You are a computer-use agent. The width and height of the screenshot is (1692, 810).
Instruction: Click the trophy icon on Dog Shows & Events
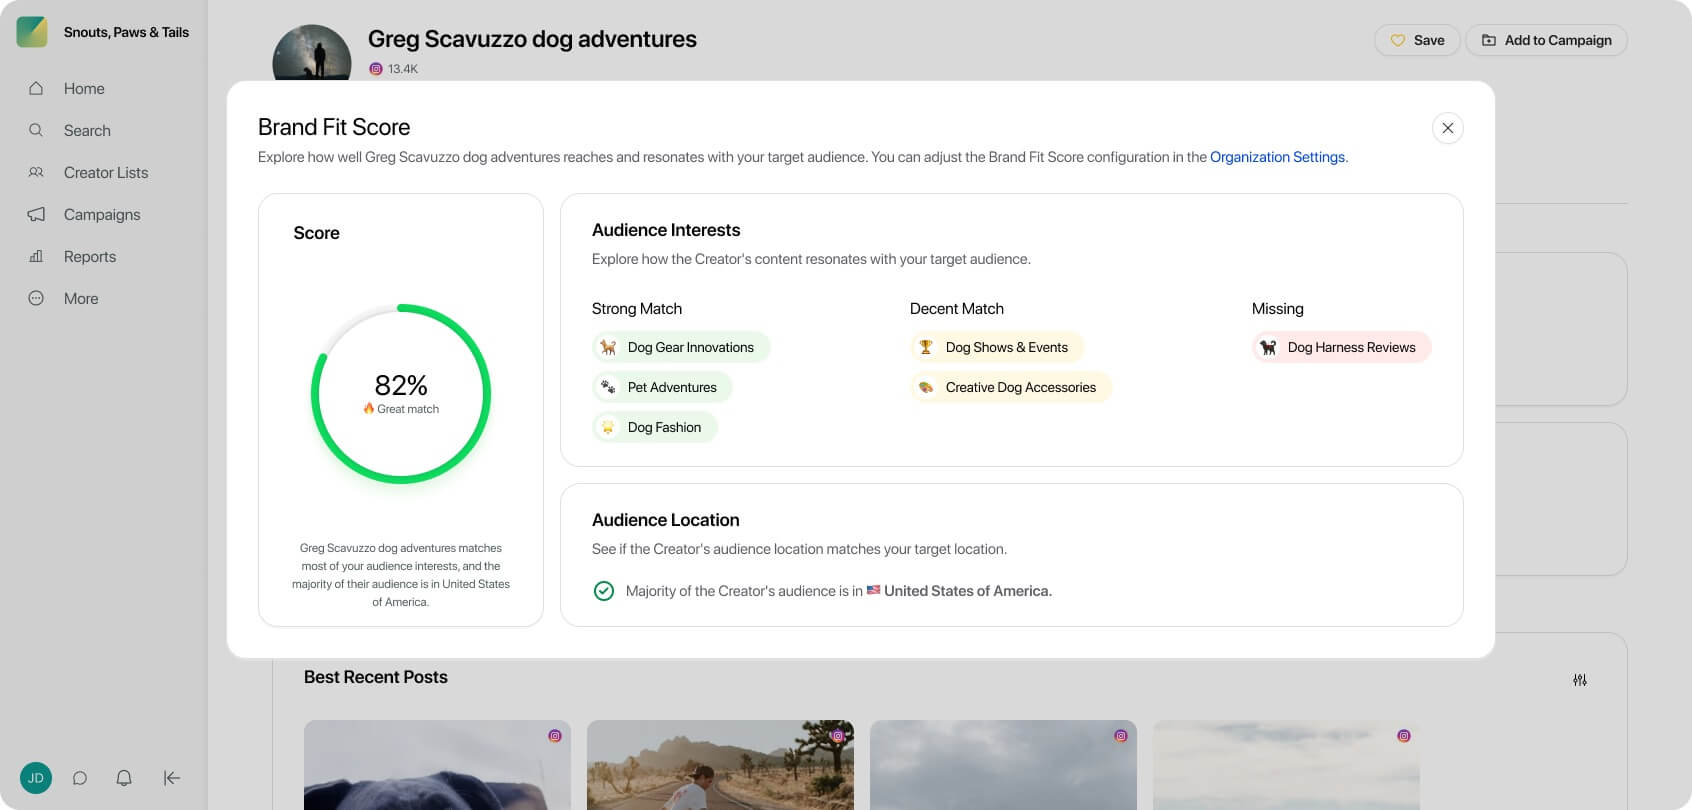926,347
